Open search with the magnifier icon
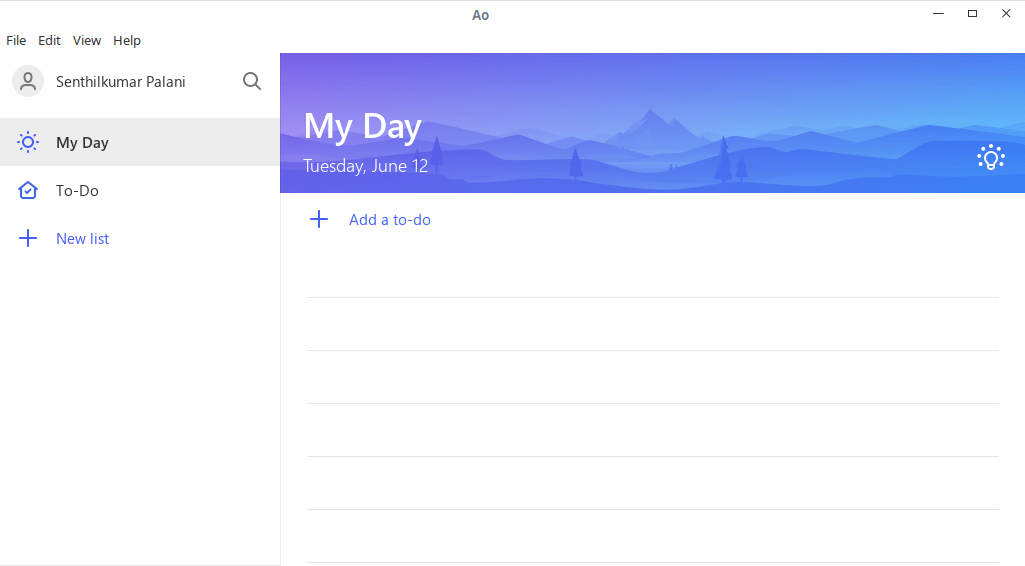The height and width of the screenshot is (566, 1025). click(x=252, y=81)
